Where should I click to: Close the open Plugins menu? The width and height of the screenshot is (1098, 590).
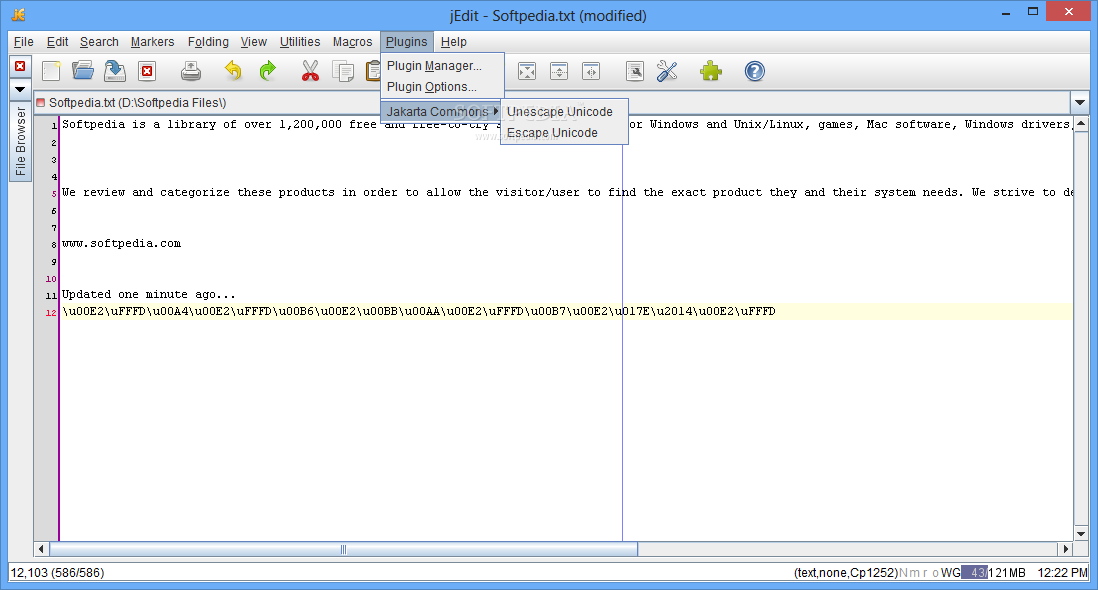pos(407,42)
